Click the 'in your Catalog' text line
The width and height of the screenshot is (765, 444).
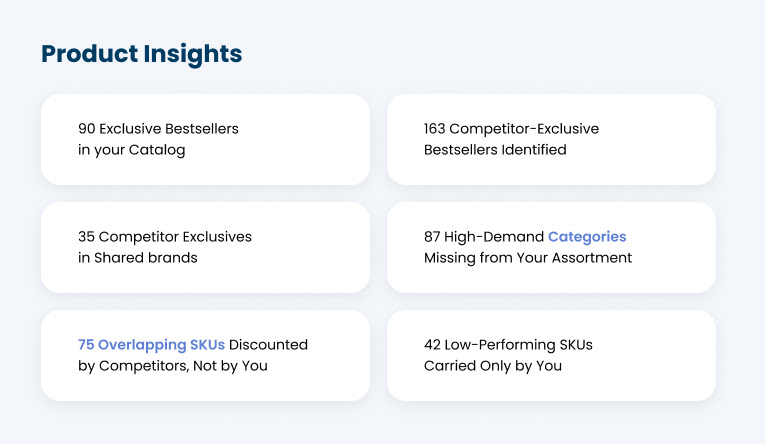pyautogui.click(x=131, y=150)
